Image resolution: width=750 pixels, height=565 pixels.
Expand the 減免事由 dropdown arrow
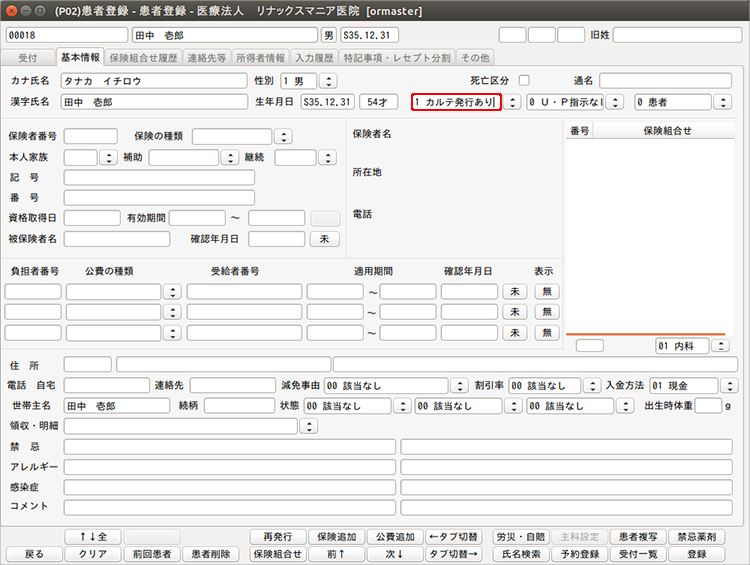coord(459,385)
